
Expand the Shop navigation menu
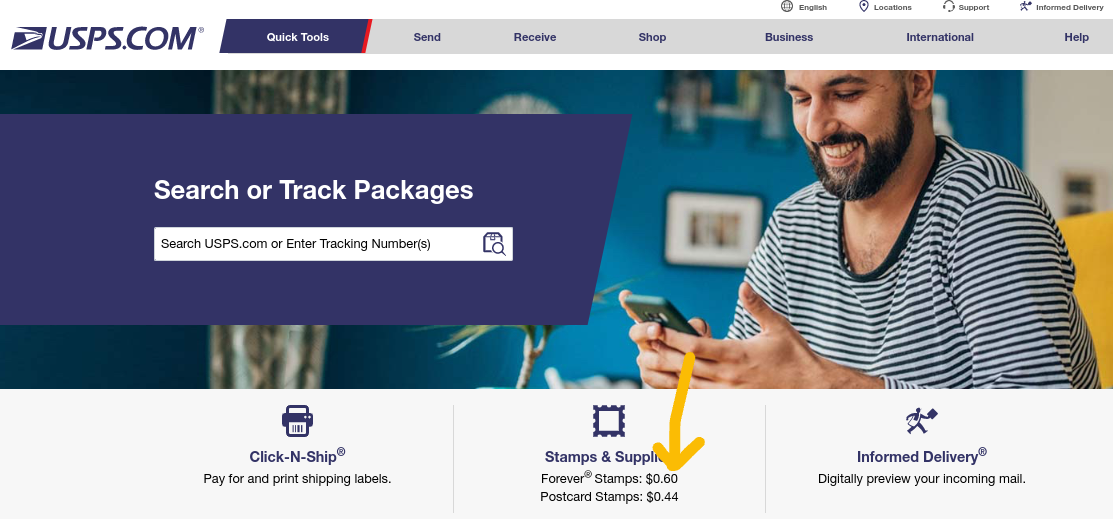point(652,37)
